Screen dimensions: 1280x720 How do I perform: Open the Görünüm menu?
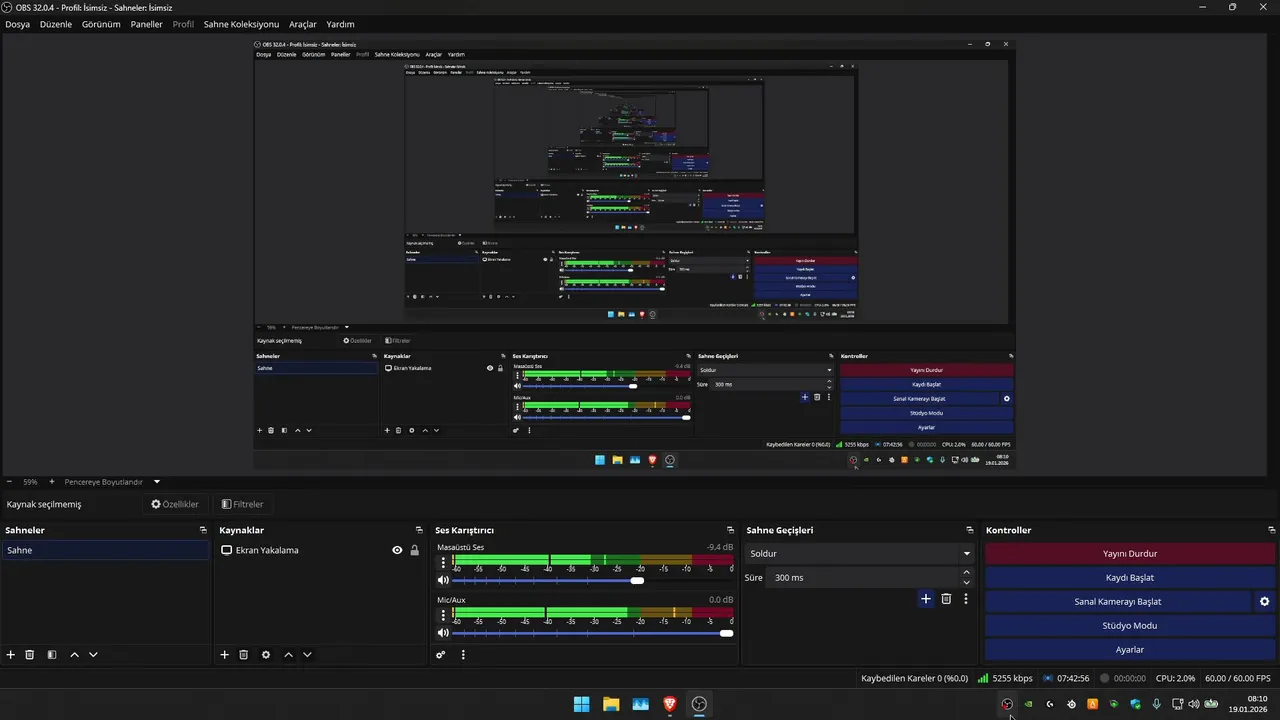(x=101, y=24)
